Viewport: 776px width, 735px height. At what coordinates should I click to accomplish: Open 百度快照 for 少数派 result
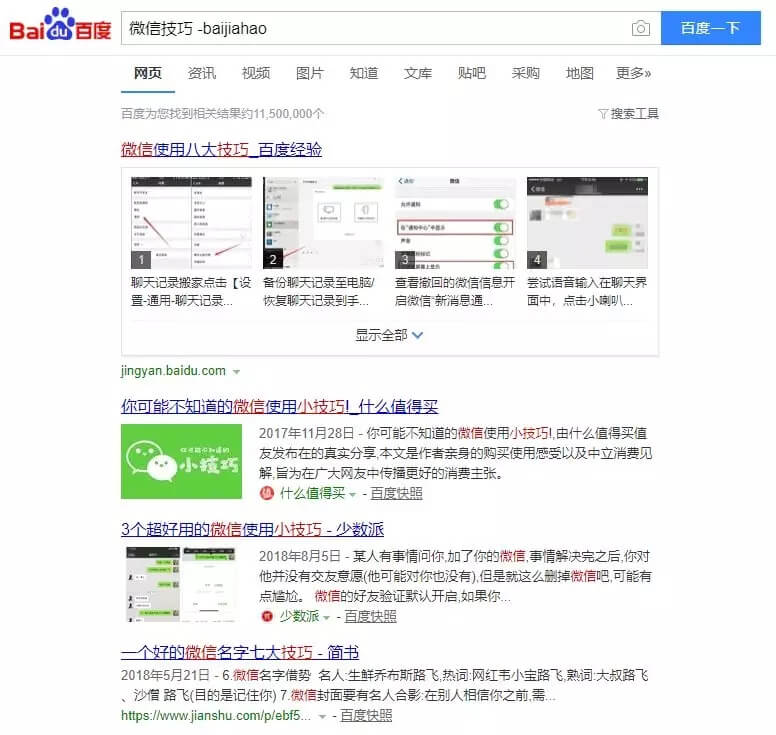370,616
